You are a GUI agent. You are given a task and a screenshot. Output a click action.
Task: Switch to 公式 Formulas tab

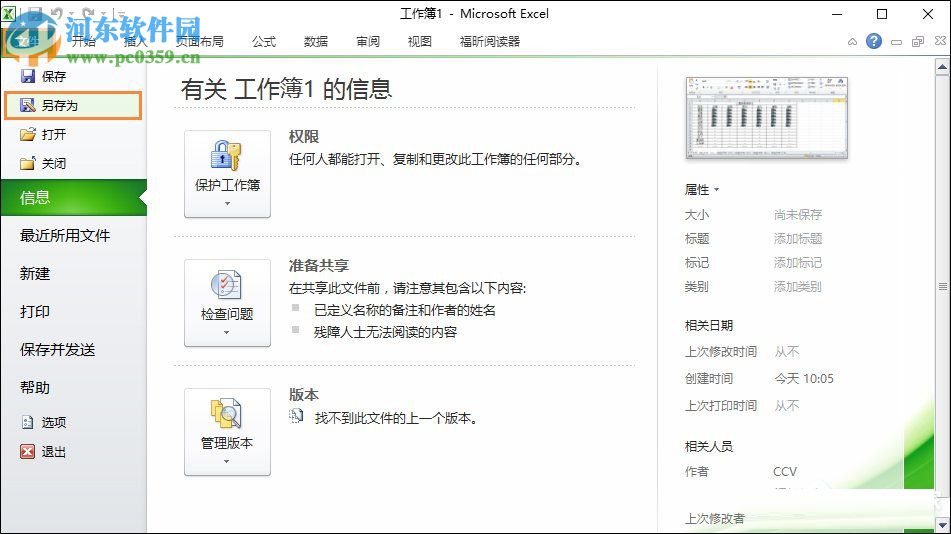(x=264, y=41)
